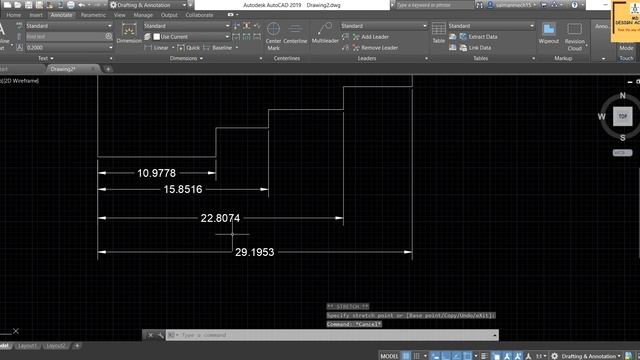Click the workspace switching gear icon in status bar
Image resolution: width=640 pixels, height=360 pixels.
(554, 356)
